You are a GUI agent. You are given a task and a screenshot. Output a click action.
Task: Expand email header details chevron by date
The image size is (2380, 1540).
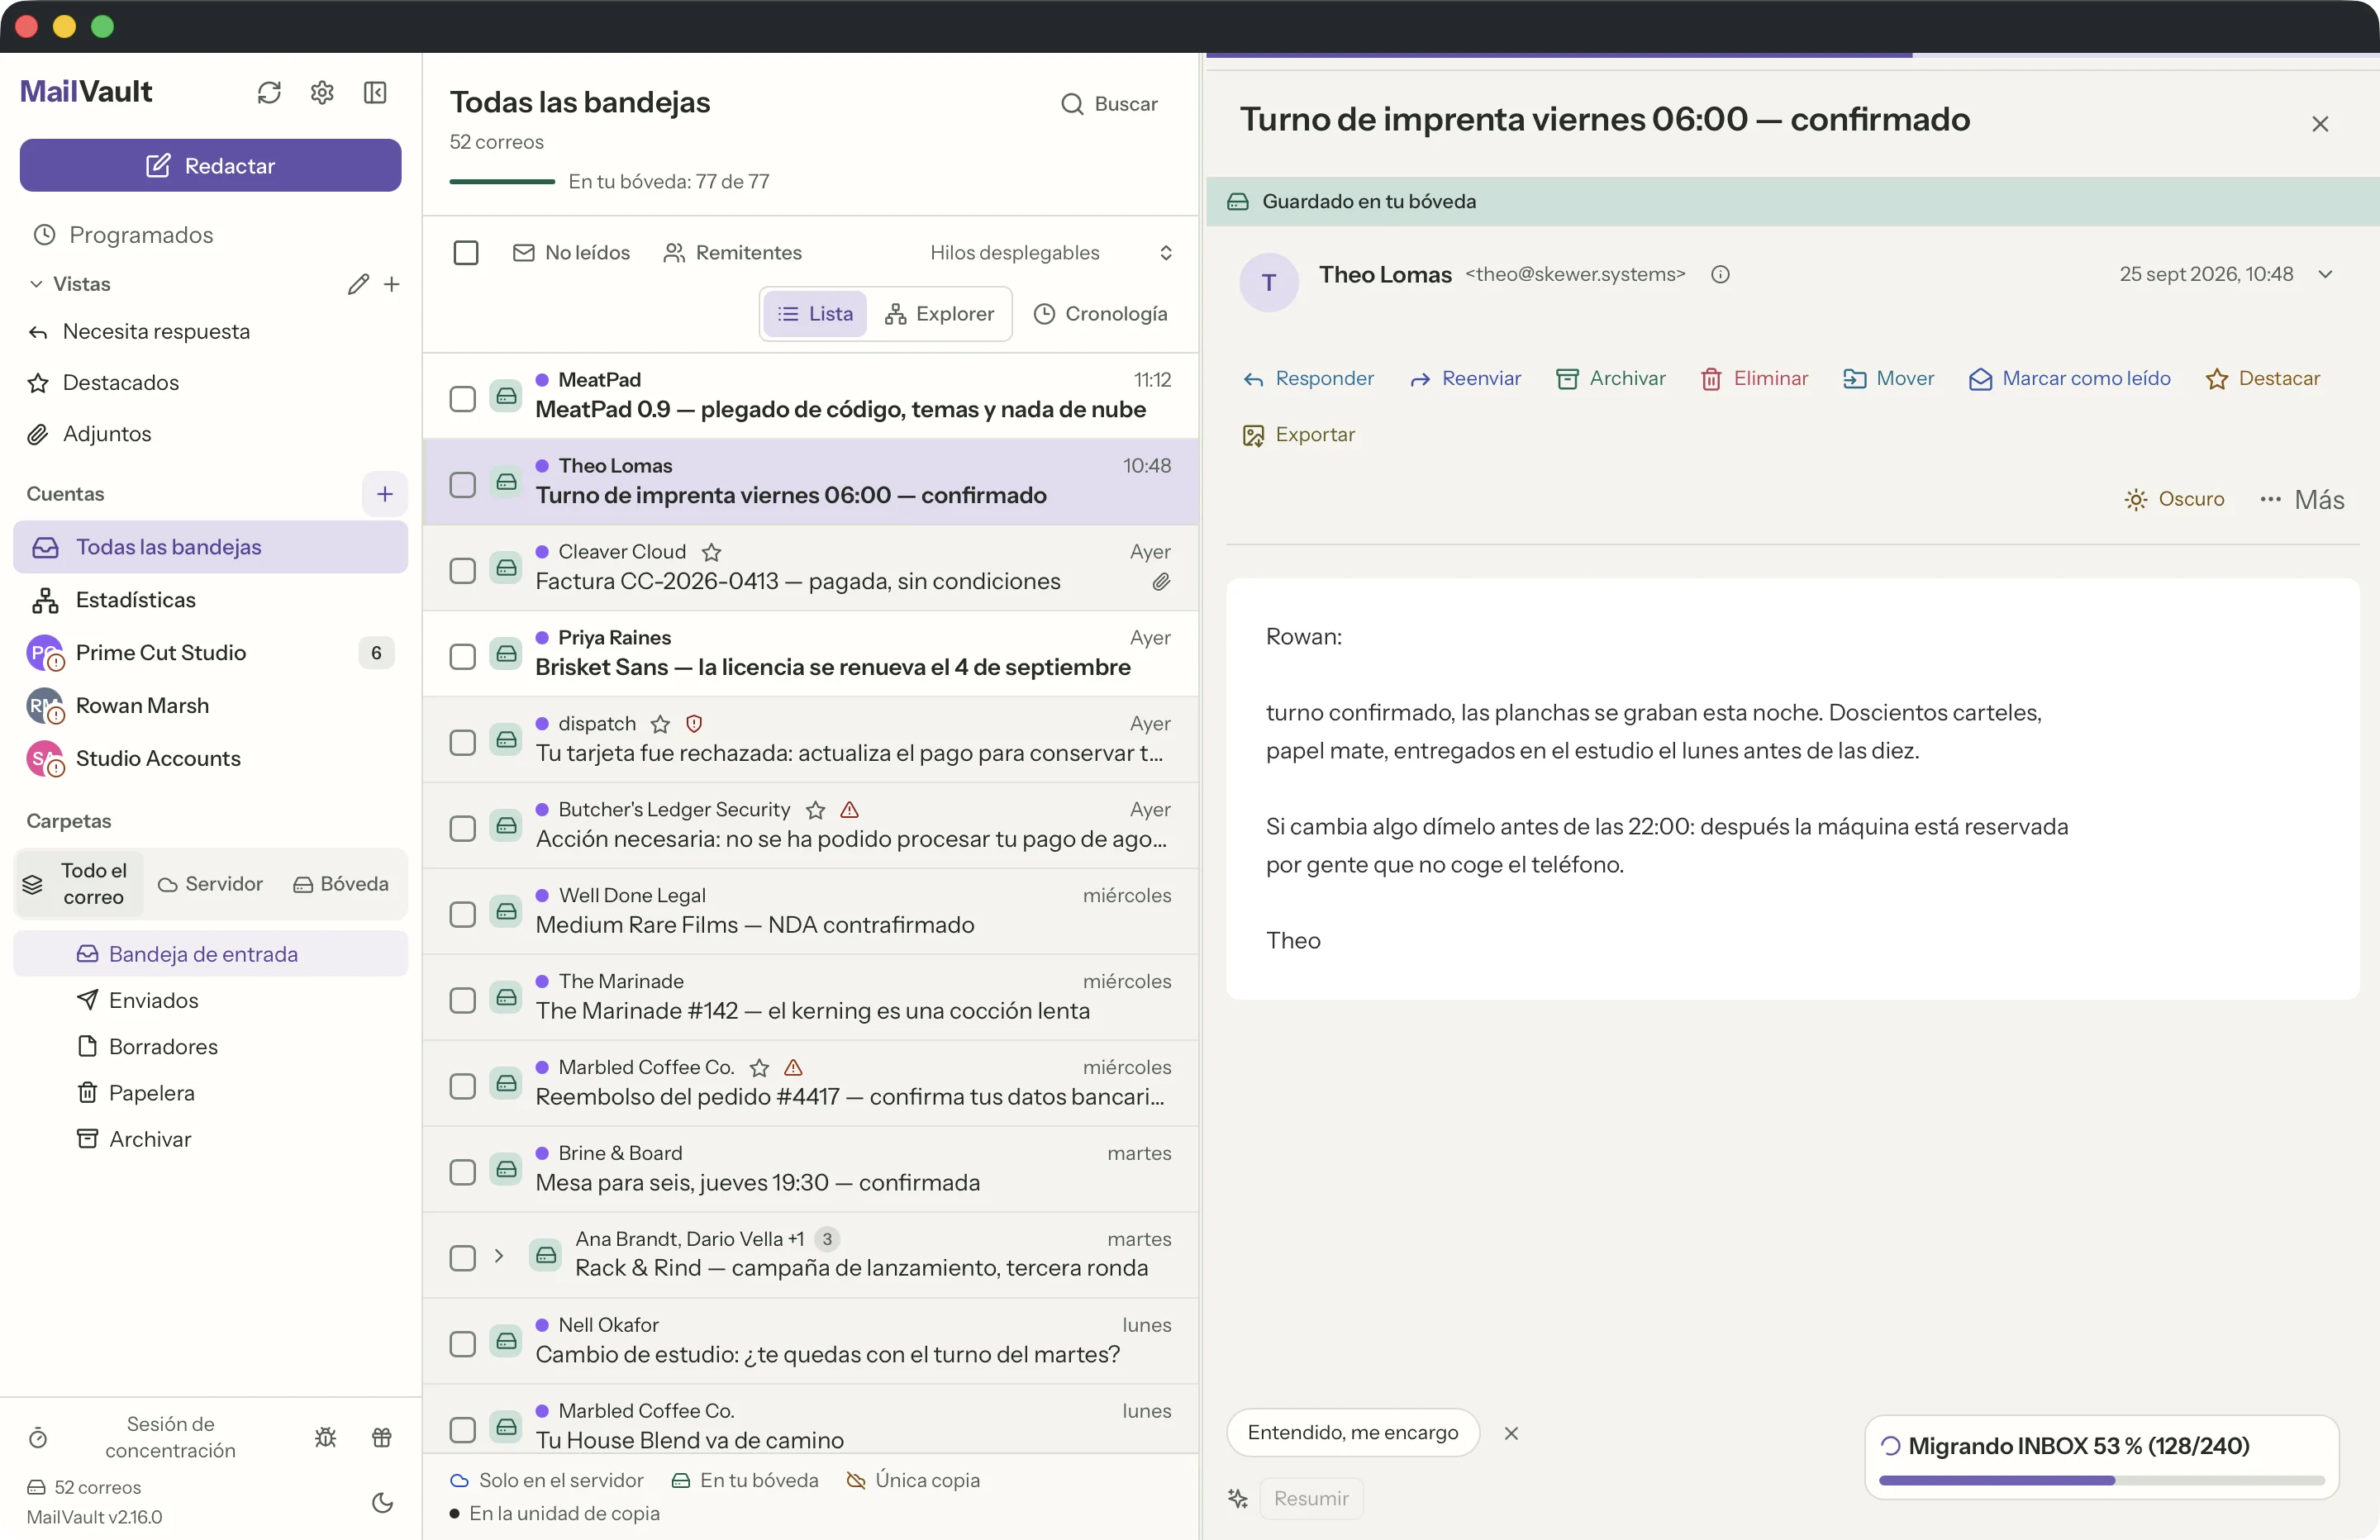pyautogui.click(x=2325, y=274)
